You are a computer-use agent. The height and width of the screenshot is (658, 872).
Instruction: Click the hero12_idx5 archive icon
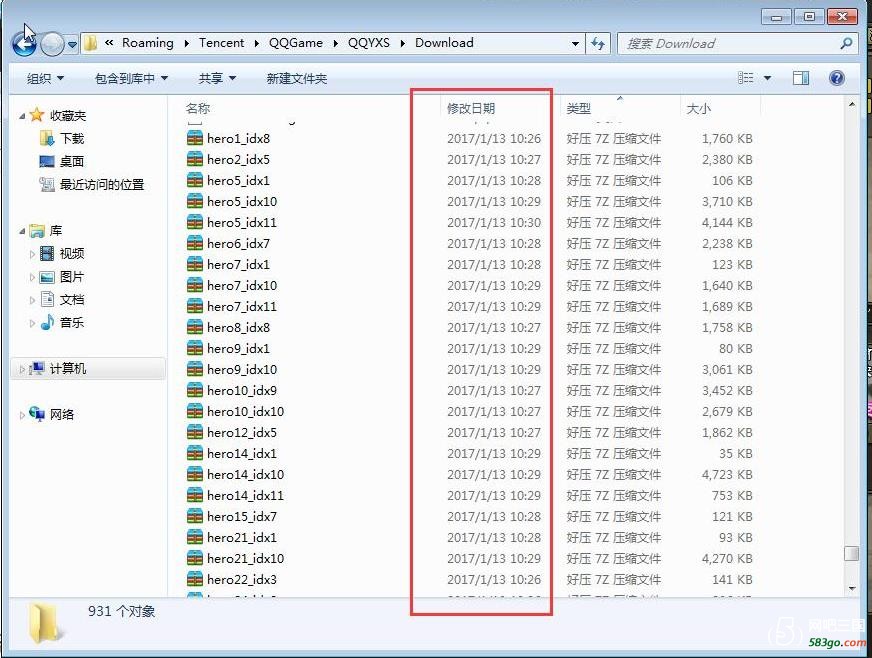point(195,432)
